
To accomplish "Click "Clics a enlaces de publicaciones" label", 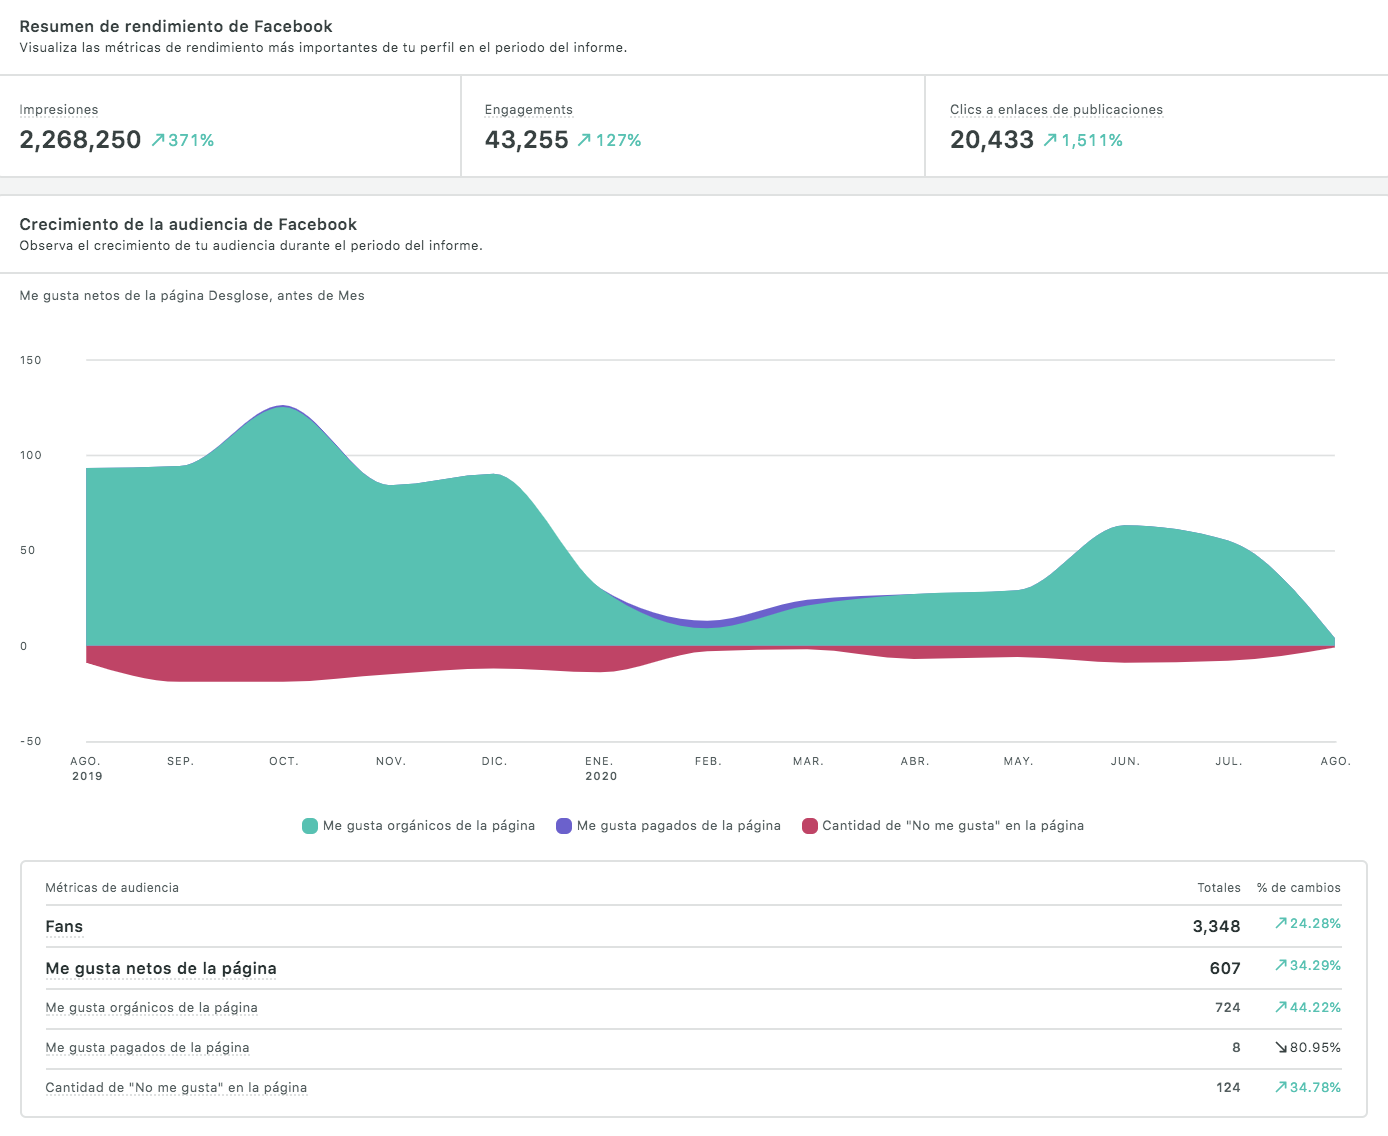I will 1057,110.
